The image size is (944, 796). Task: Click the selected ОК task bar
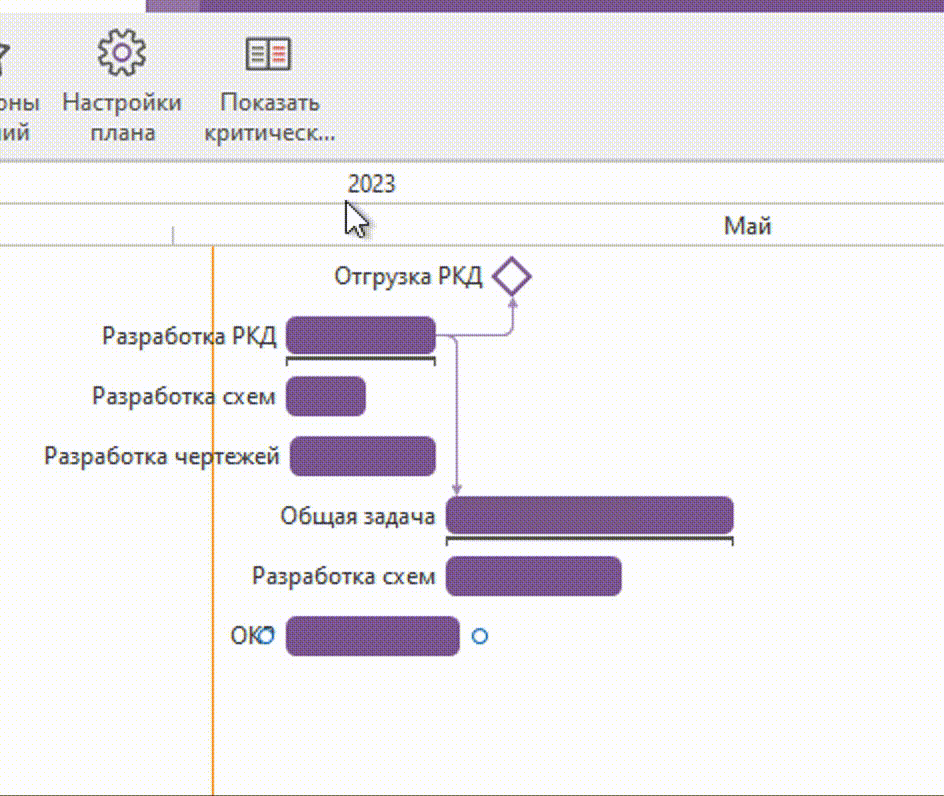click(372, 636)
